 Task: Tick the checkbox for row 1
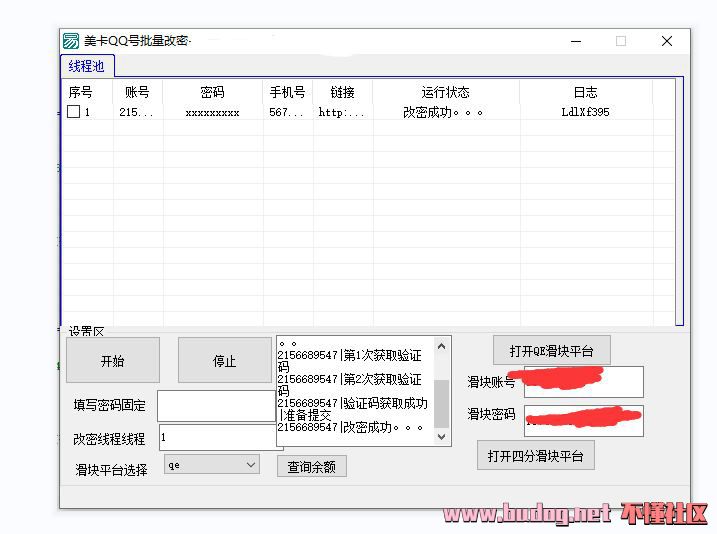(74, 112)
